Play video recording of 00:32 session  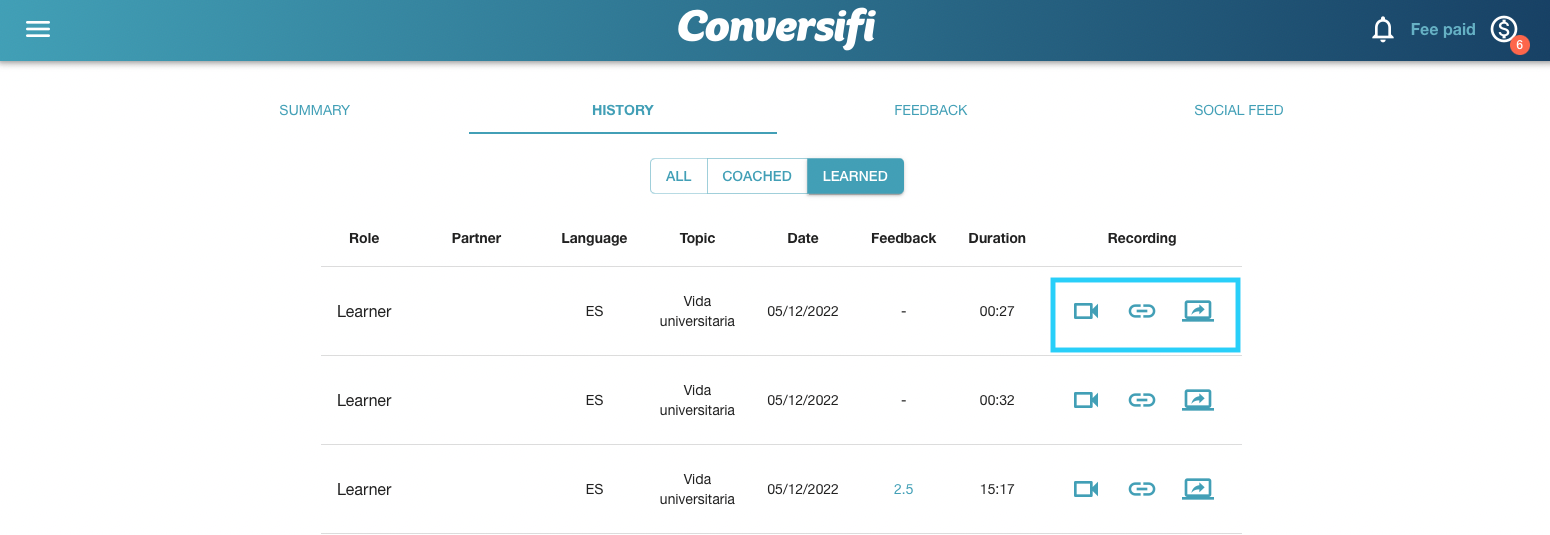[x=1086, y=400]
